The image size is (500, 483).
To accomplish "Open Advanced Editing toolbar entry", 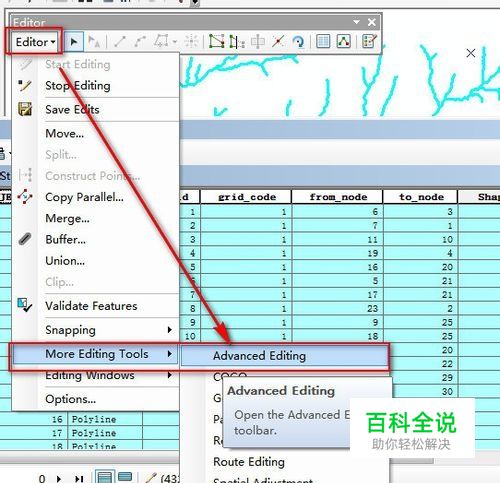I will coord(285,356).
